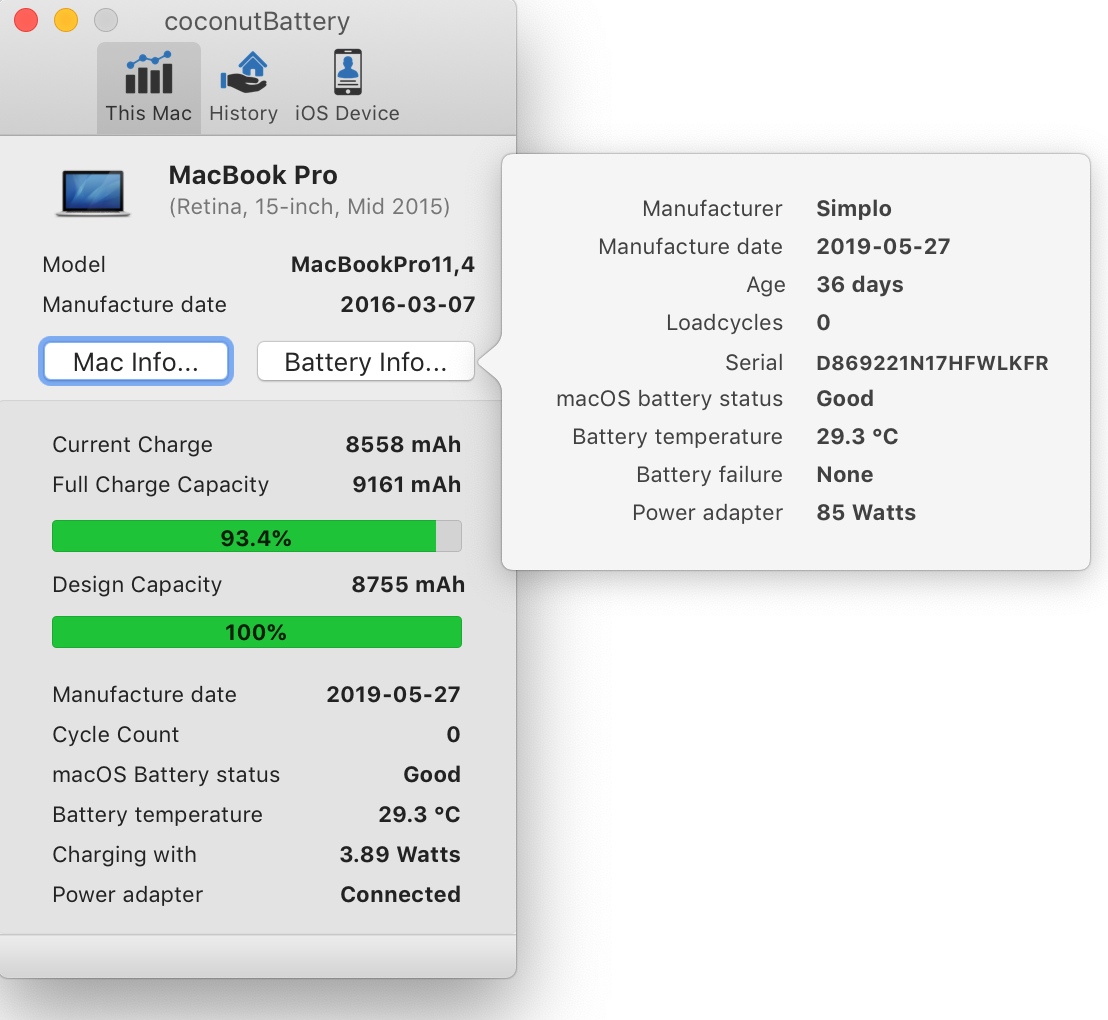Image resolution: width=1108 pixels, height=1020 pixels.
Task: Click the Loadcycles label in popover
Action: [x=724, y=322]
